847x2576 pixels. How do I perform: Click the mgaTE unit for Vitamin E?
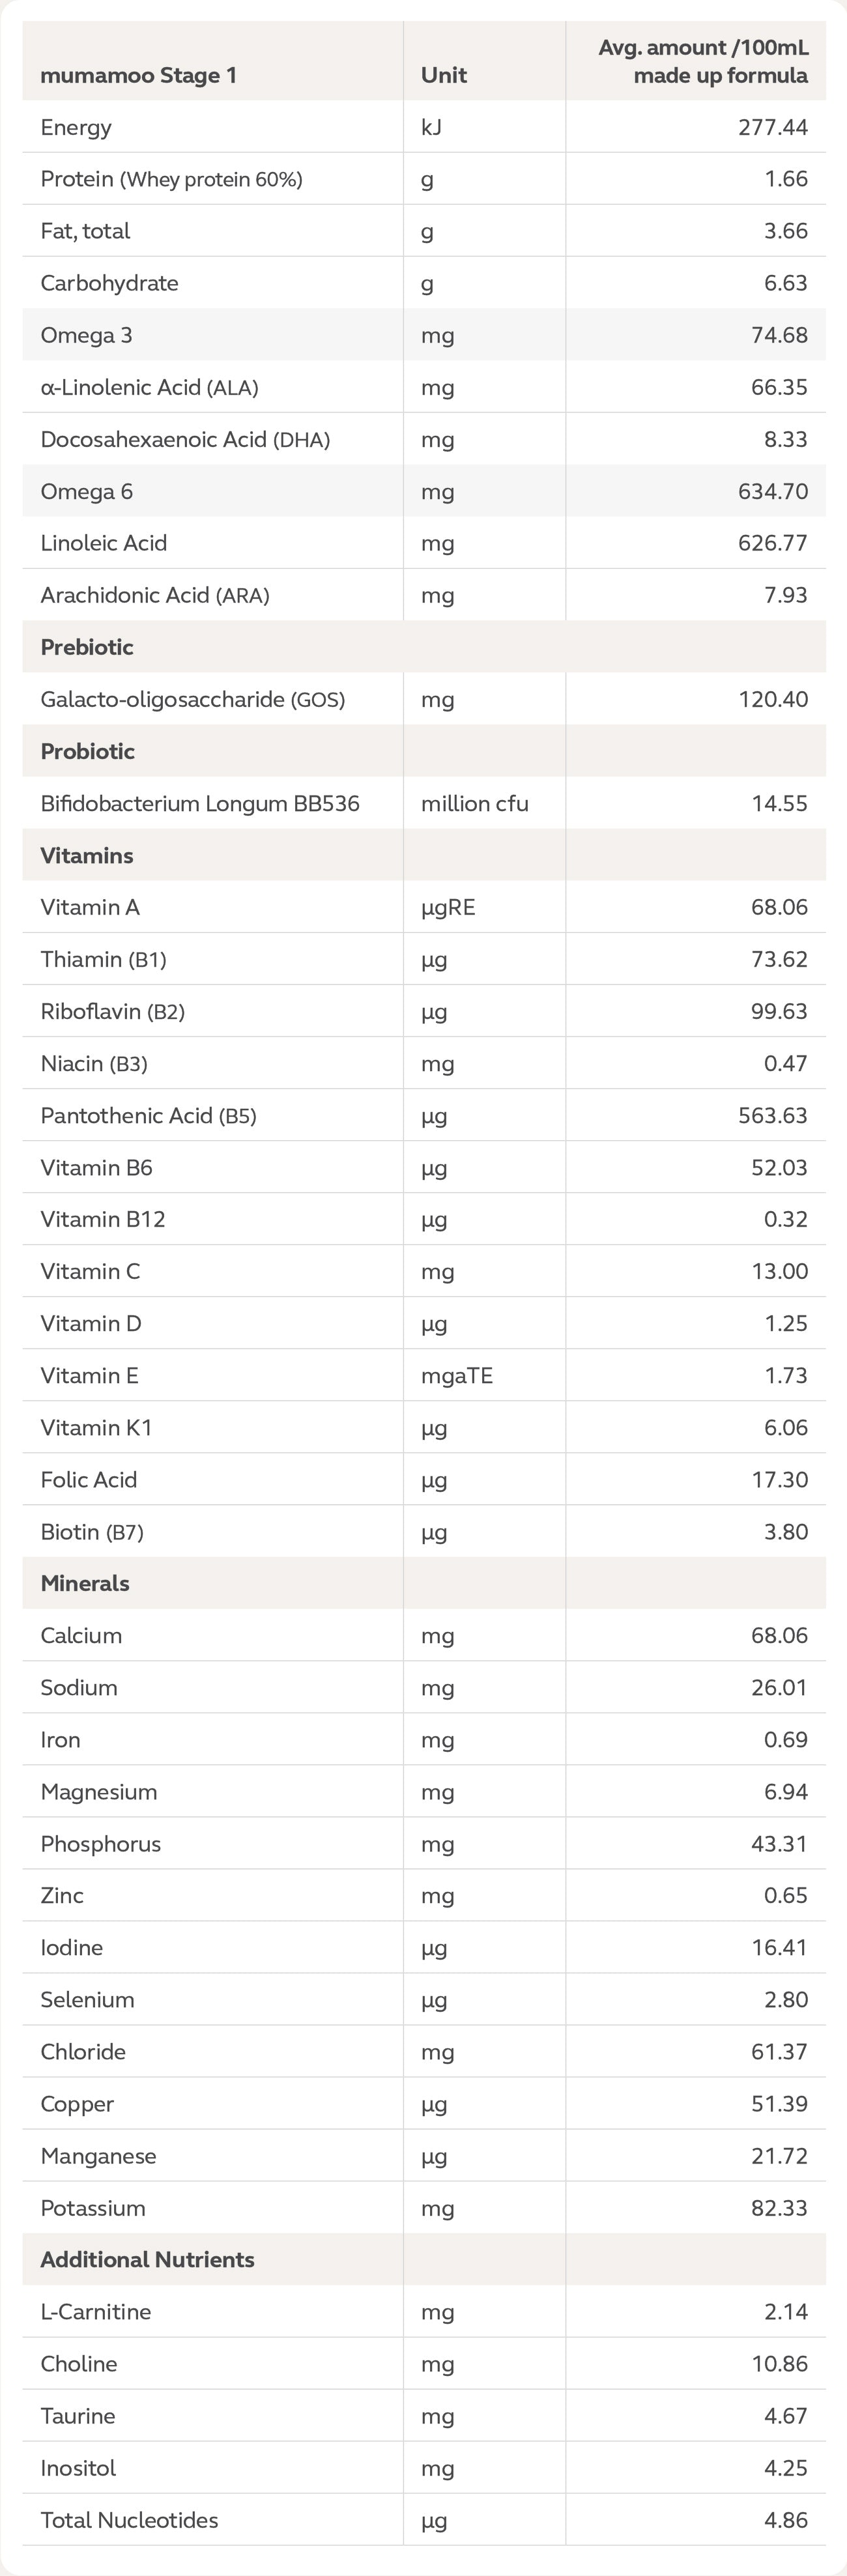[x=457, y=1376]
